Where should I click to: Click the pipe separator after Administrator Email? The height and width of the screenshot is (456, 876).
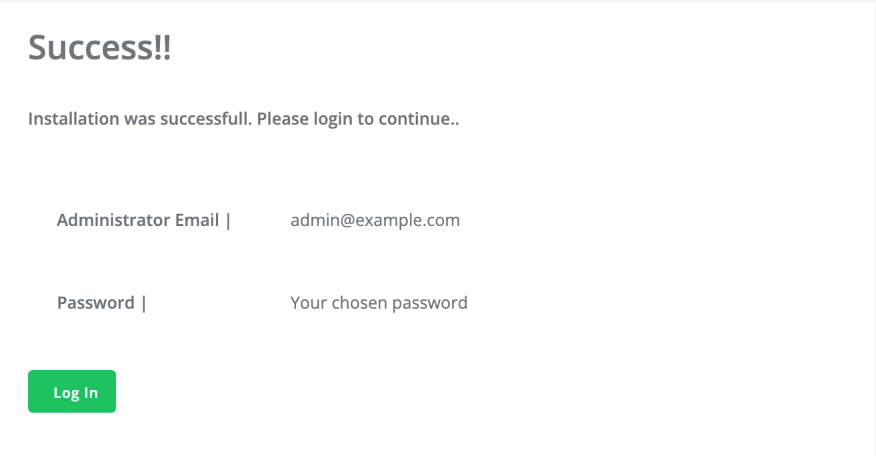(228, 221)
